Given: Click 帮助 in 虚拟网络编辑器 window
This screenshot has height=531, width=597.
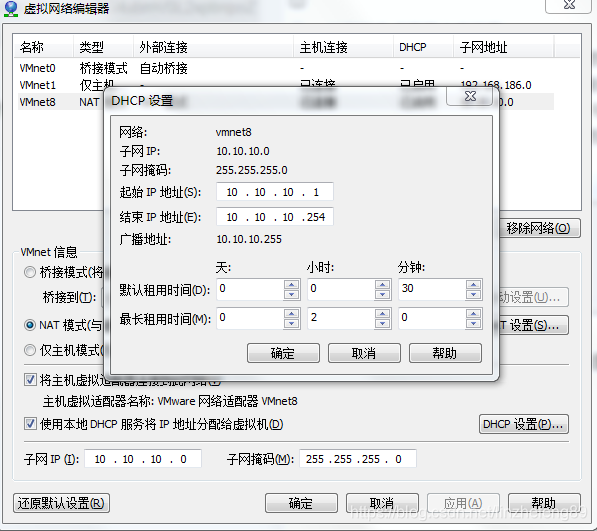Looking at the screenshot, I should pos(544,503).
